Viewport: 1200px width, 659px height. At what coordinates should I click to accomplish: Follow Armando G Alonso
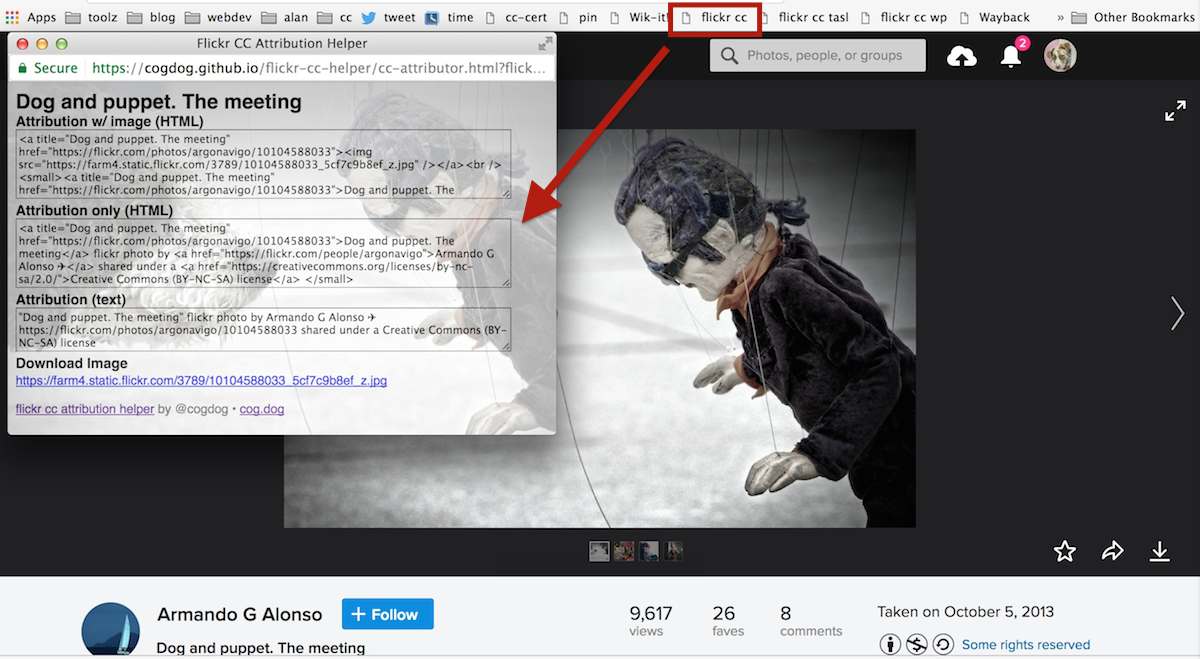(x=388, y=614)
